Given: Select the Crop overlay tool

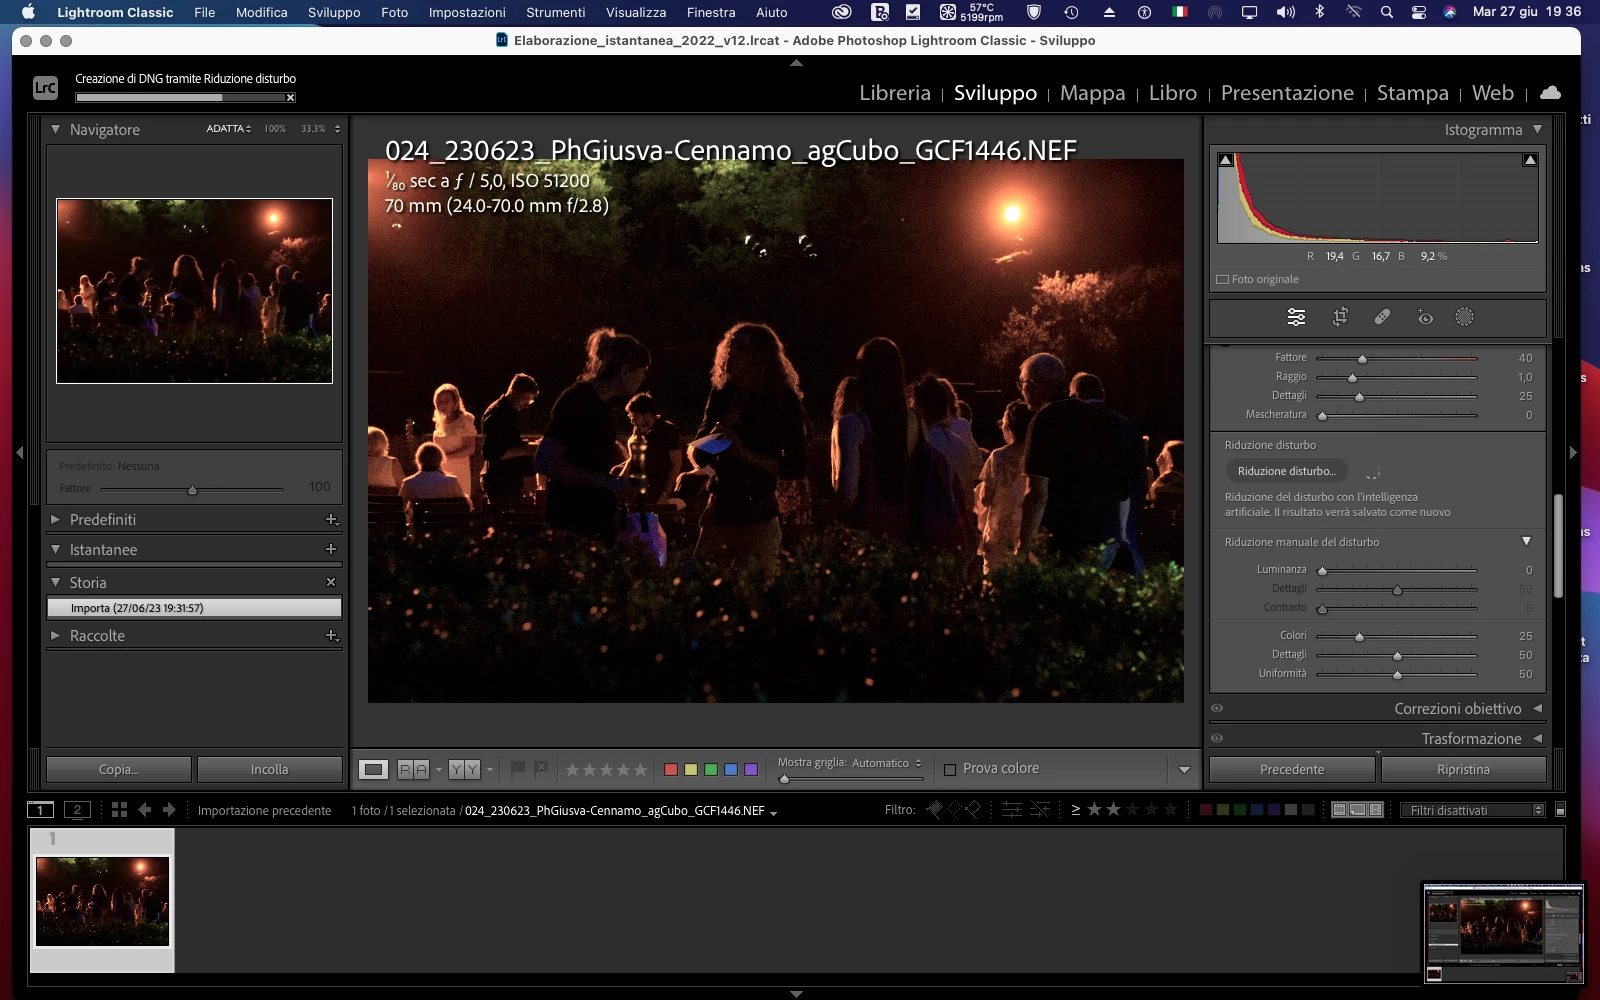Looking at the screenshot, I should [1340, 317].
